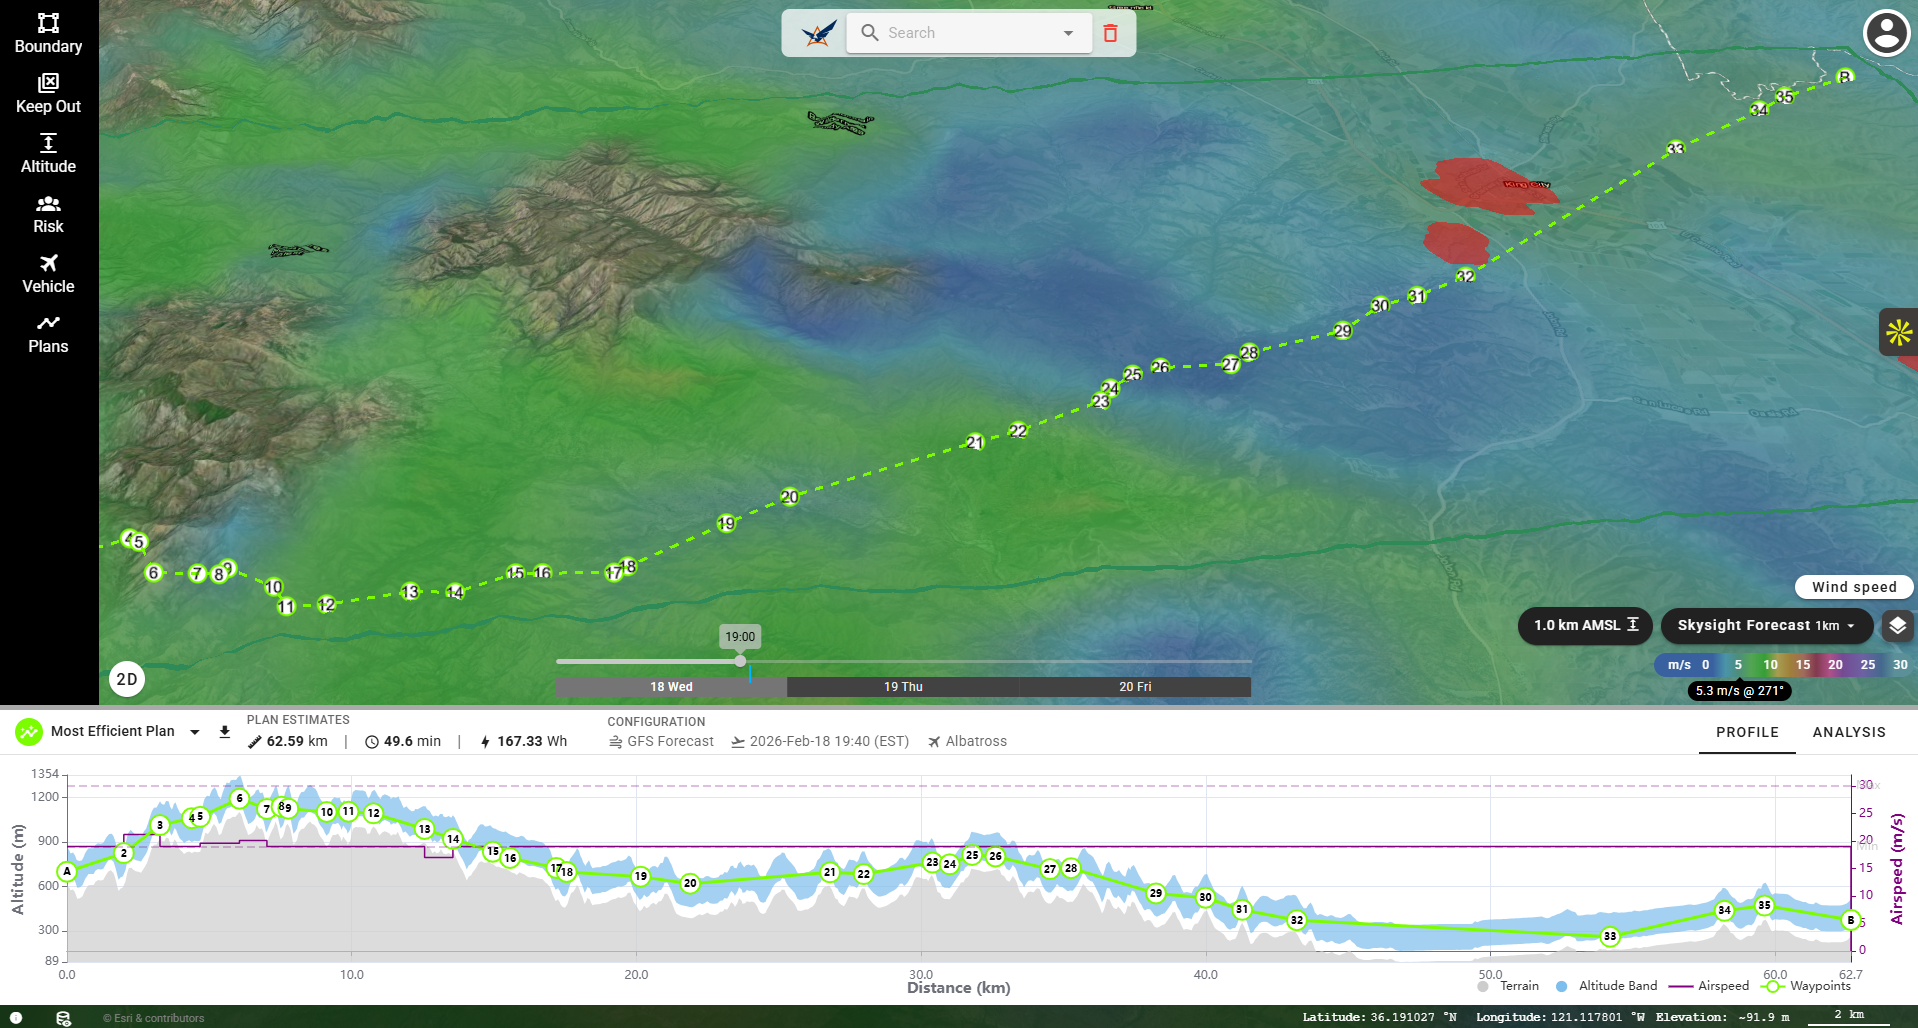The image size is (1918, 1028).
Task: Open the Boundary tool
Action: 48,33
